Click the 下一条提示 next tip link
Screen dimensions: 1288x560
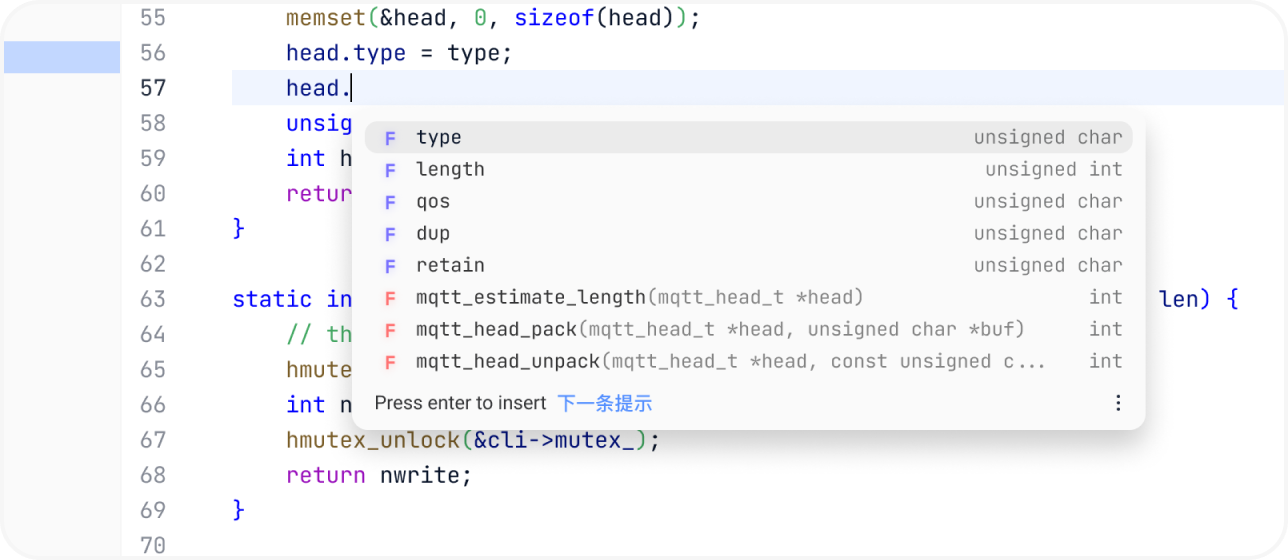(x=604, y=403)
